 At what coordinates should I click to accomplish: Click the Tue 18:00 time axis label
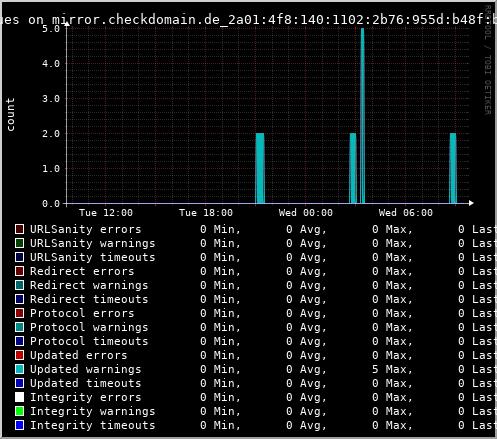pyautogui.click(x=206, y=213)
